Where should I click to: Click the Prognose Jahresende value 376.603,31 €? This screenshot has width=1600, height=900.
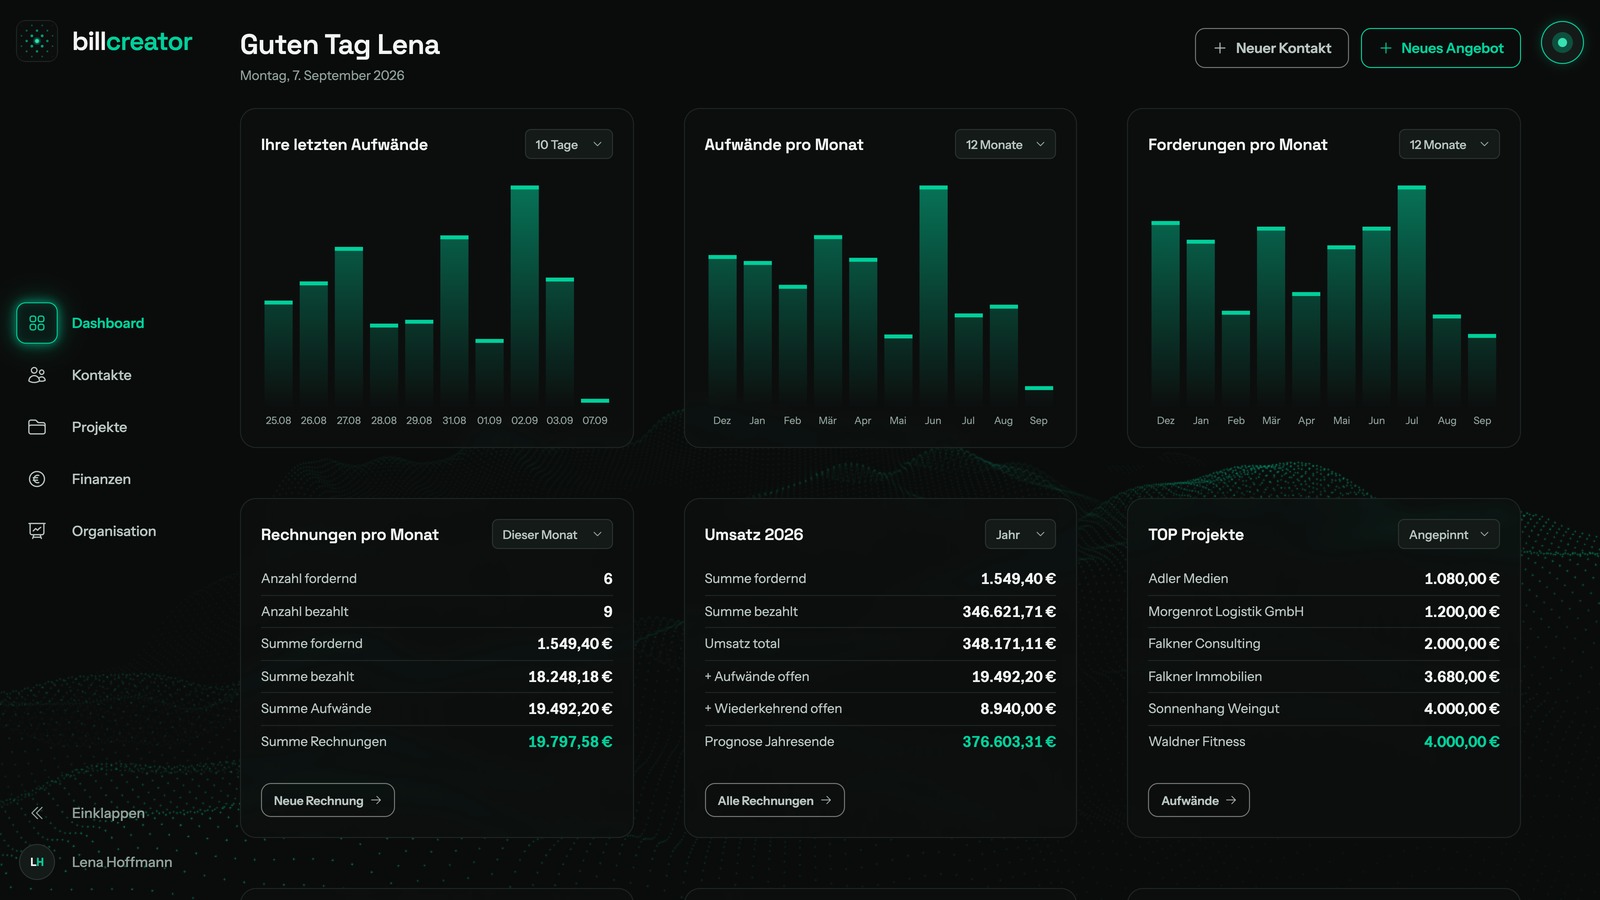pos(1009,741)
